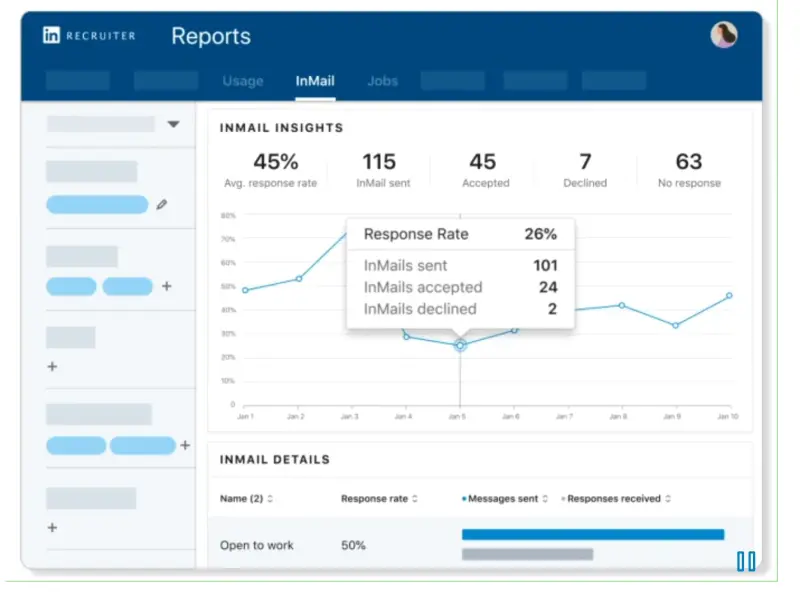The width and height of the screenshot is (800, 600).
Task: Click the highlighted Jan 5 data point
Action: [x=460, y=345]
